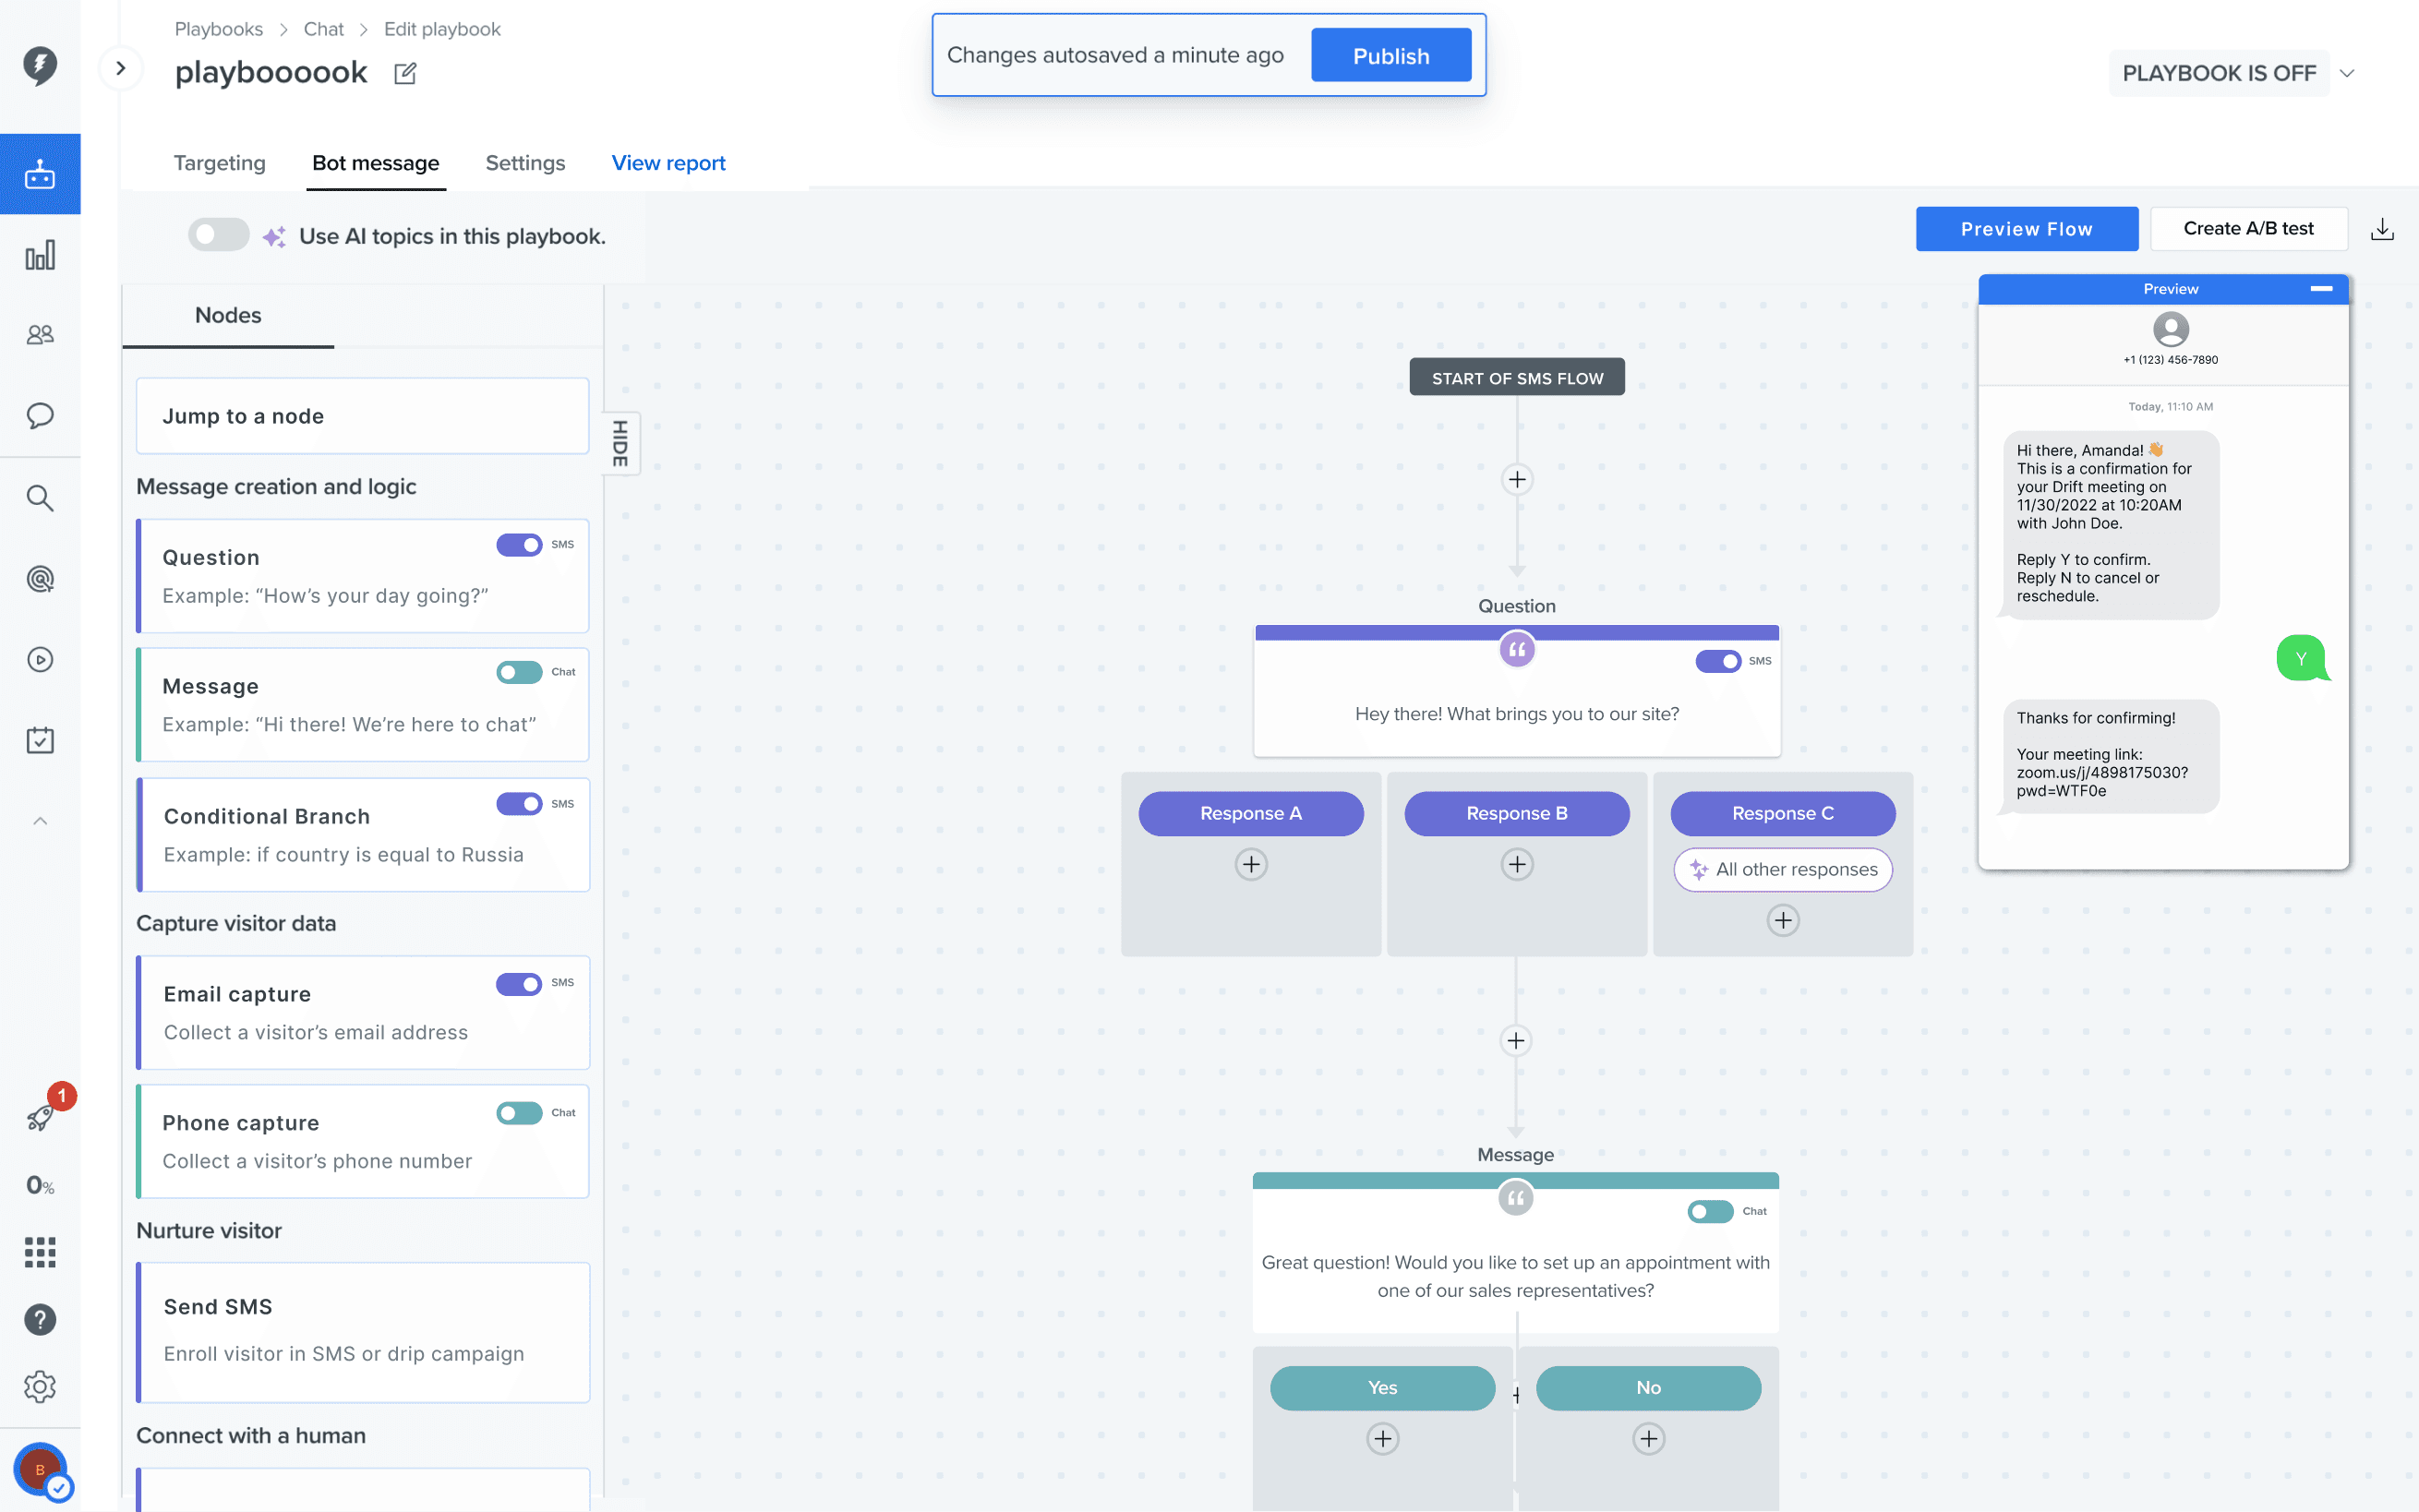This screenshot has width=2419, height=1512.
Task: Click the 0% progress indicator icon
Action: click(40, 1185)
